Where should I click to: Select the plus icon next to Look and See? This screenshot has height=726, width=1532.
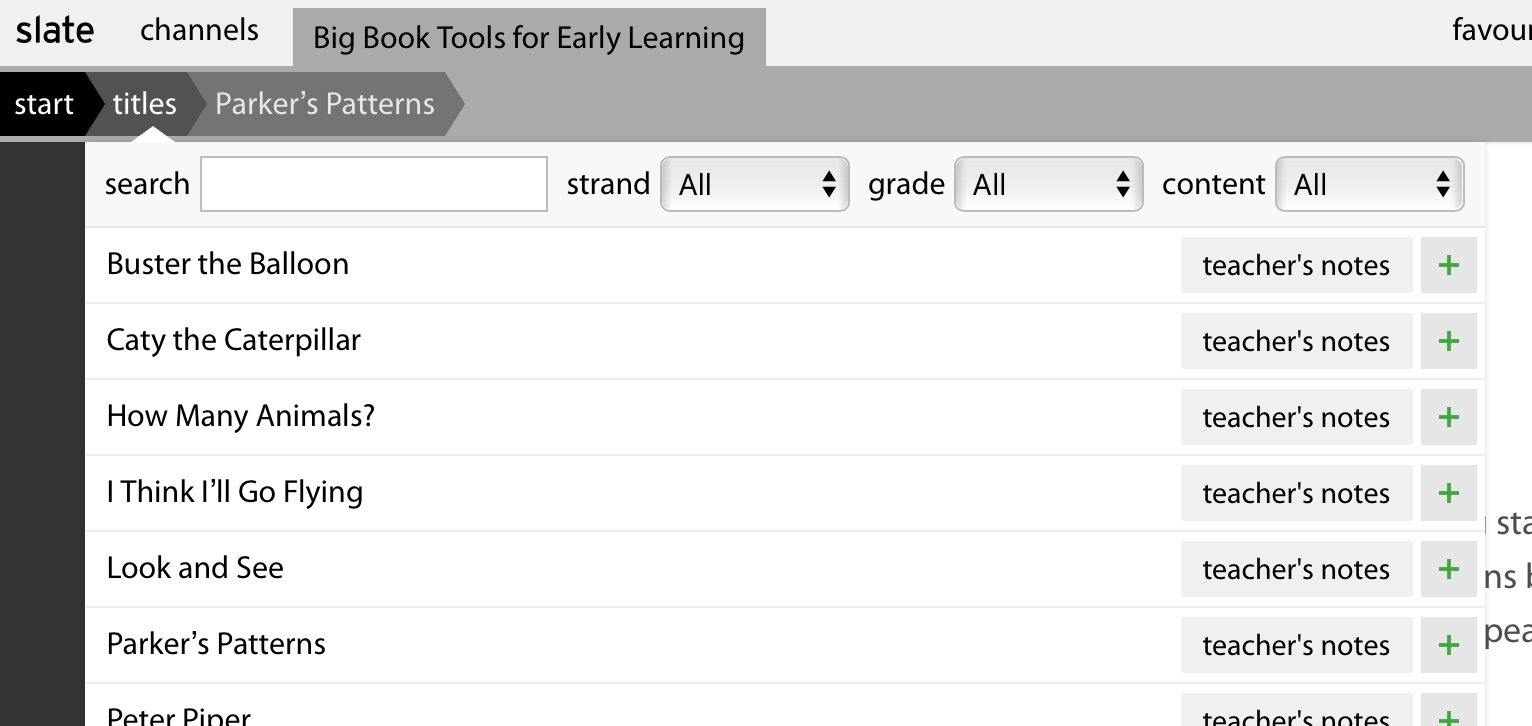[x=1448, y=569]
